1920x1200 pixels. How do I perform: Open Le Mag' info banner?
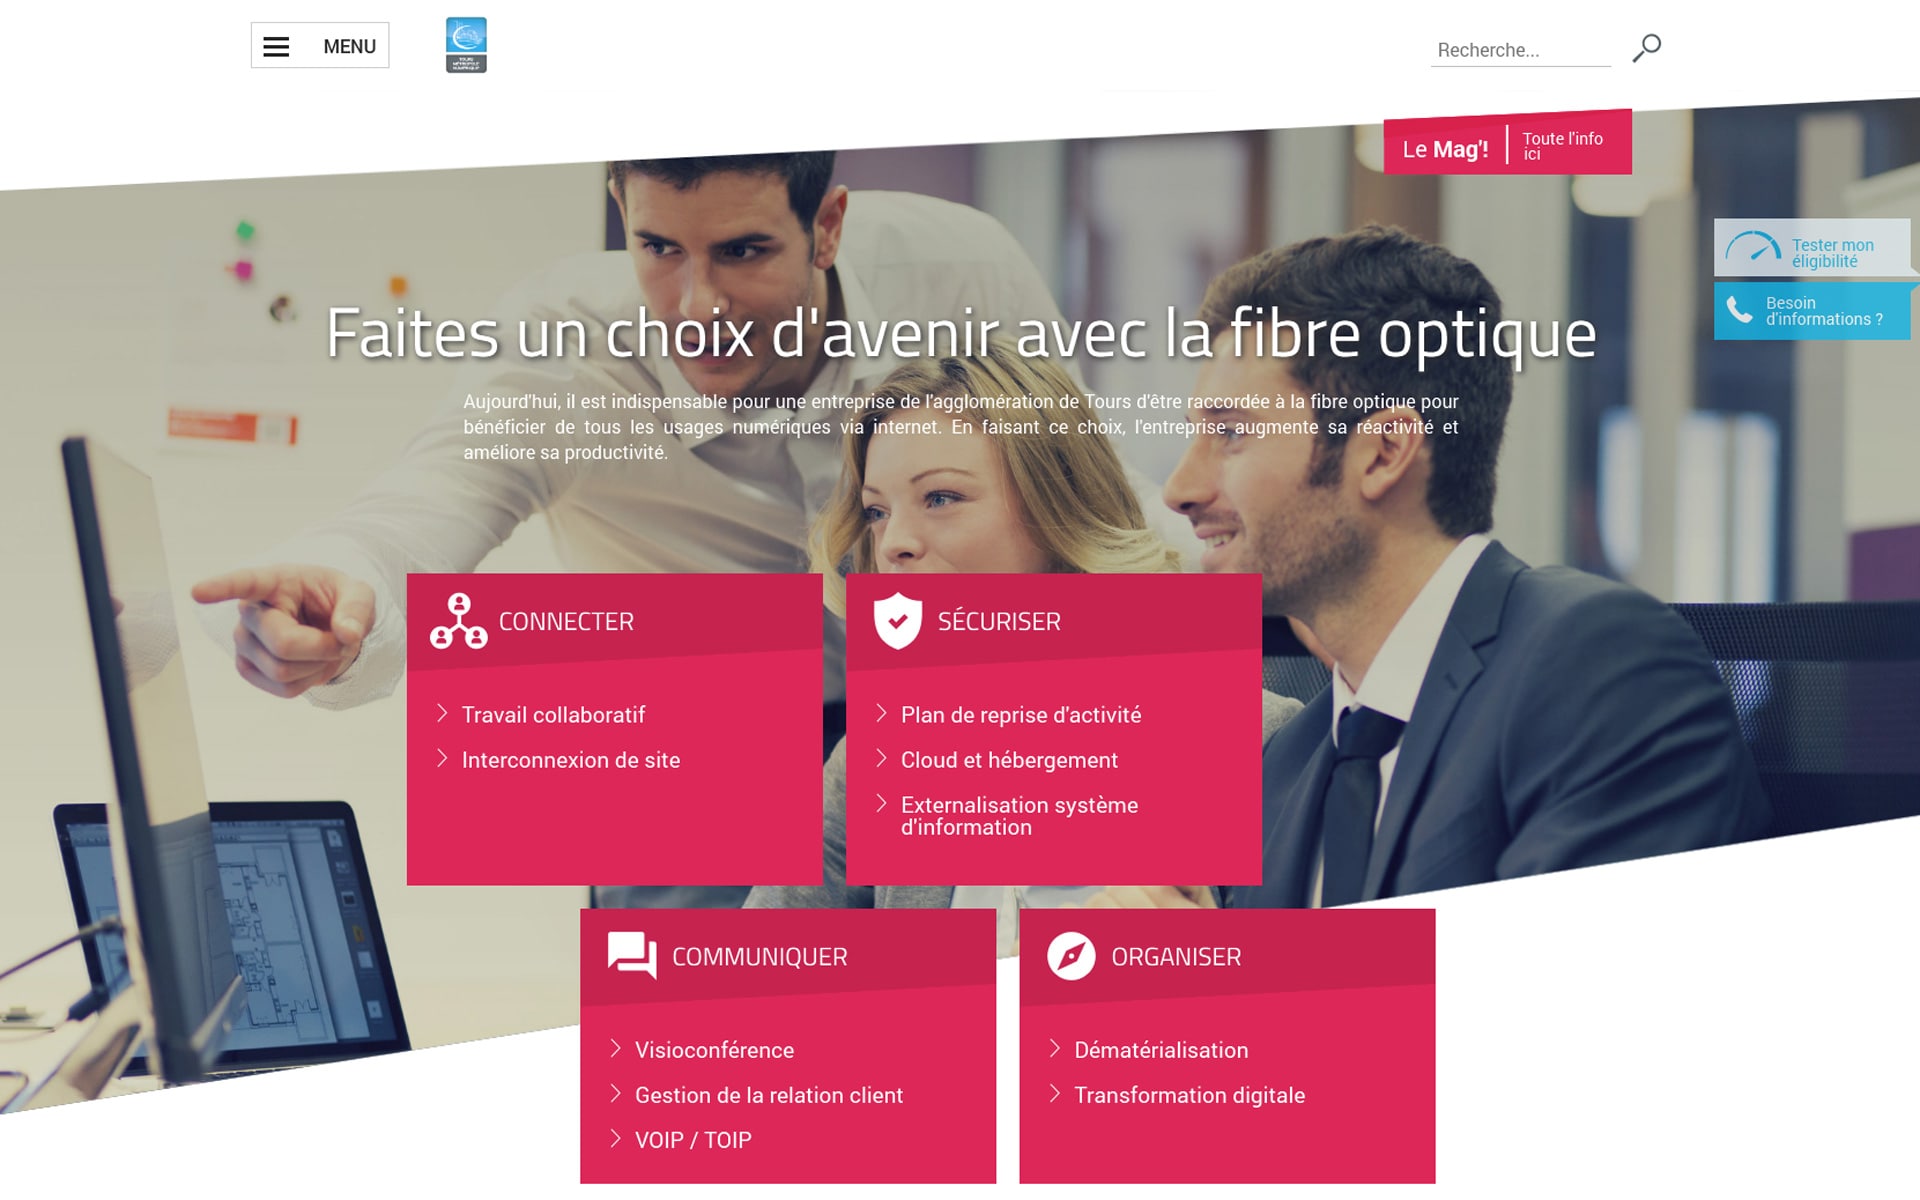[1508, 143]
